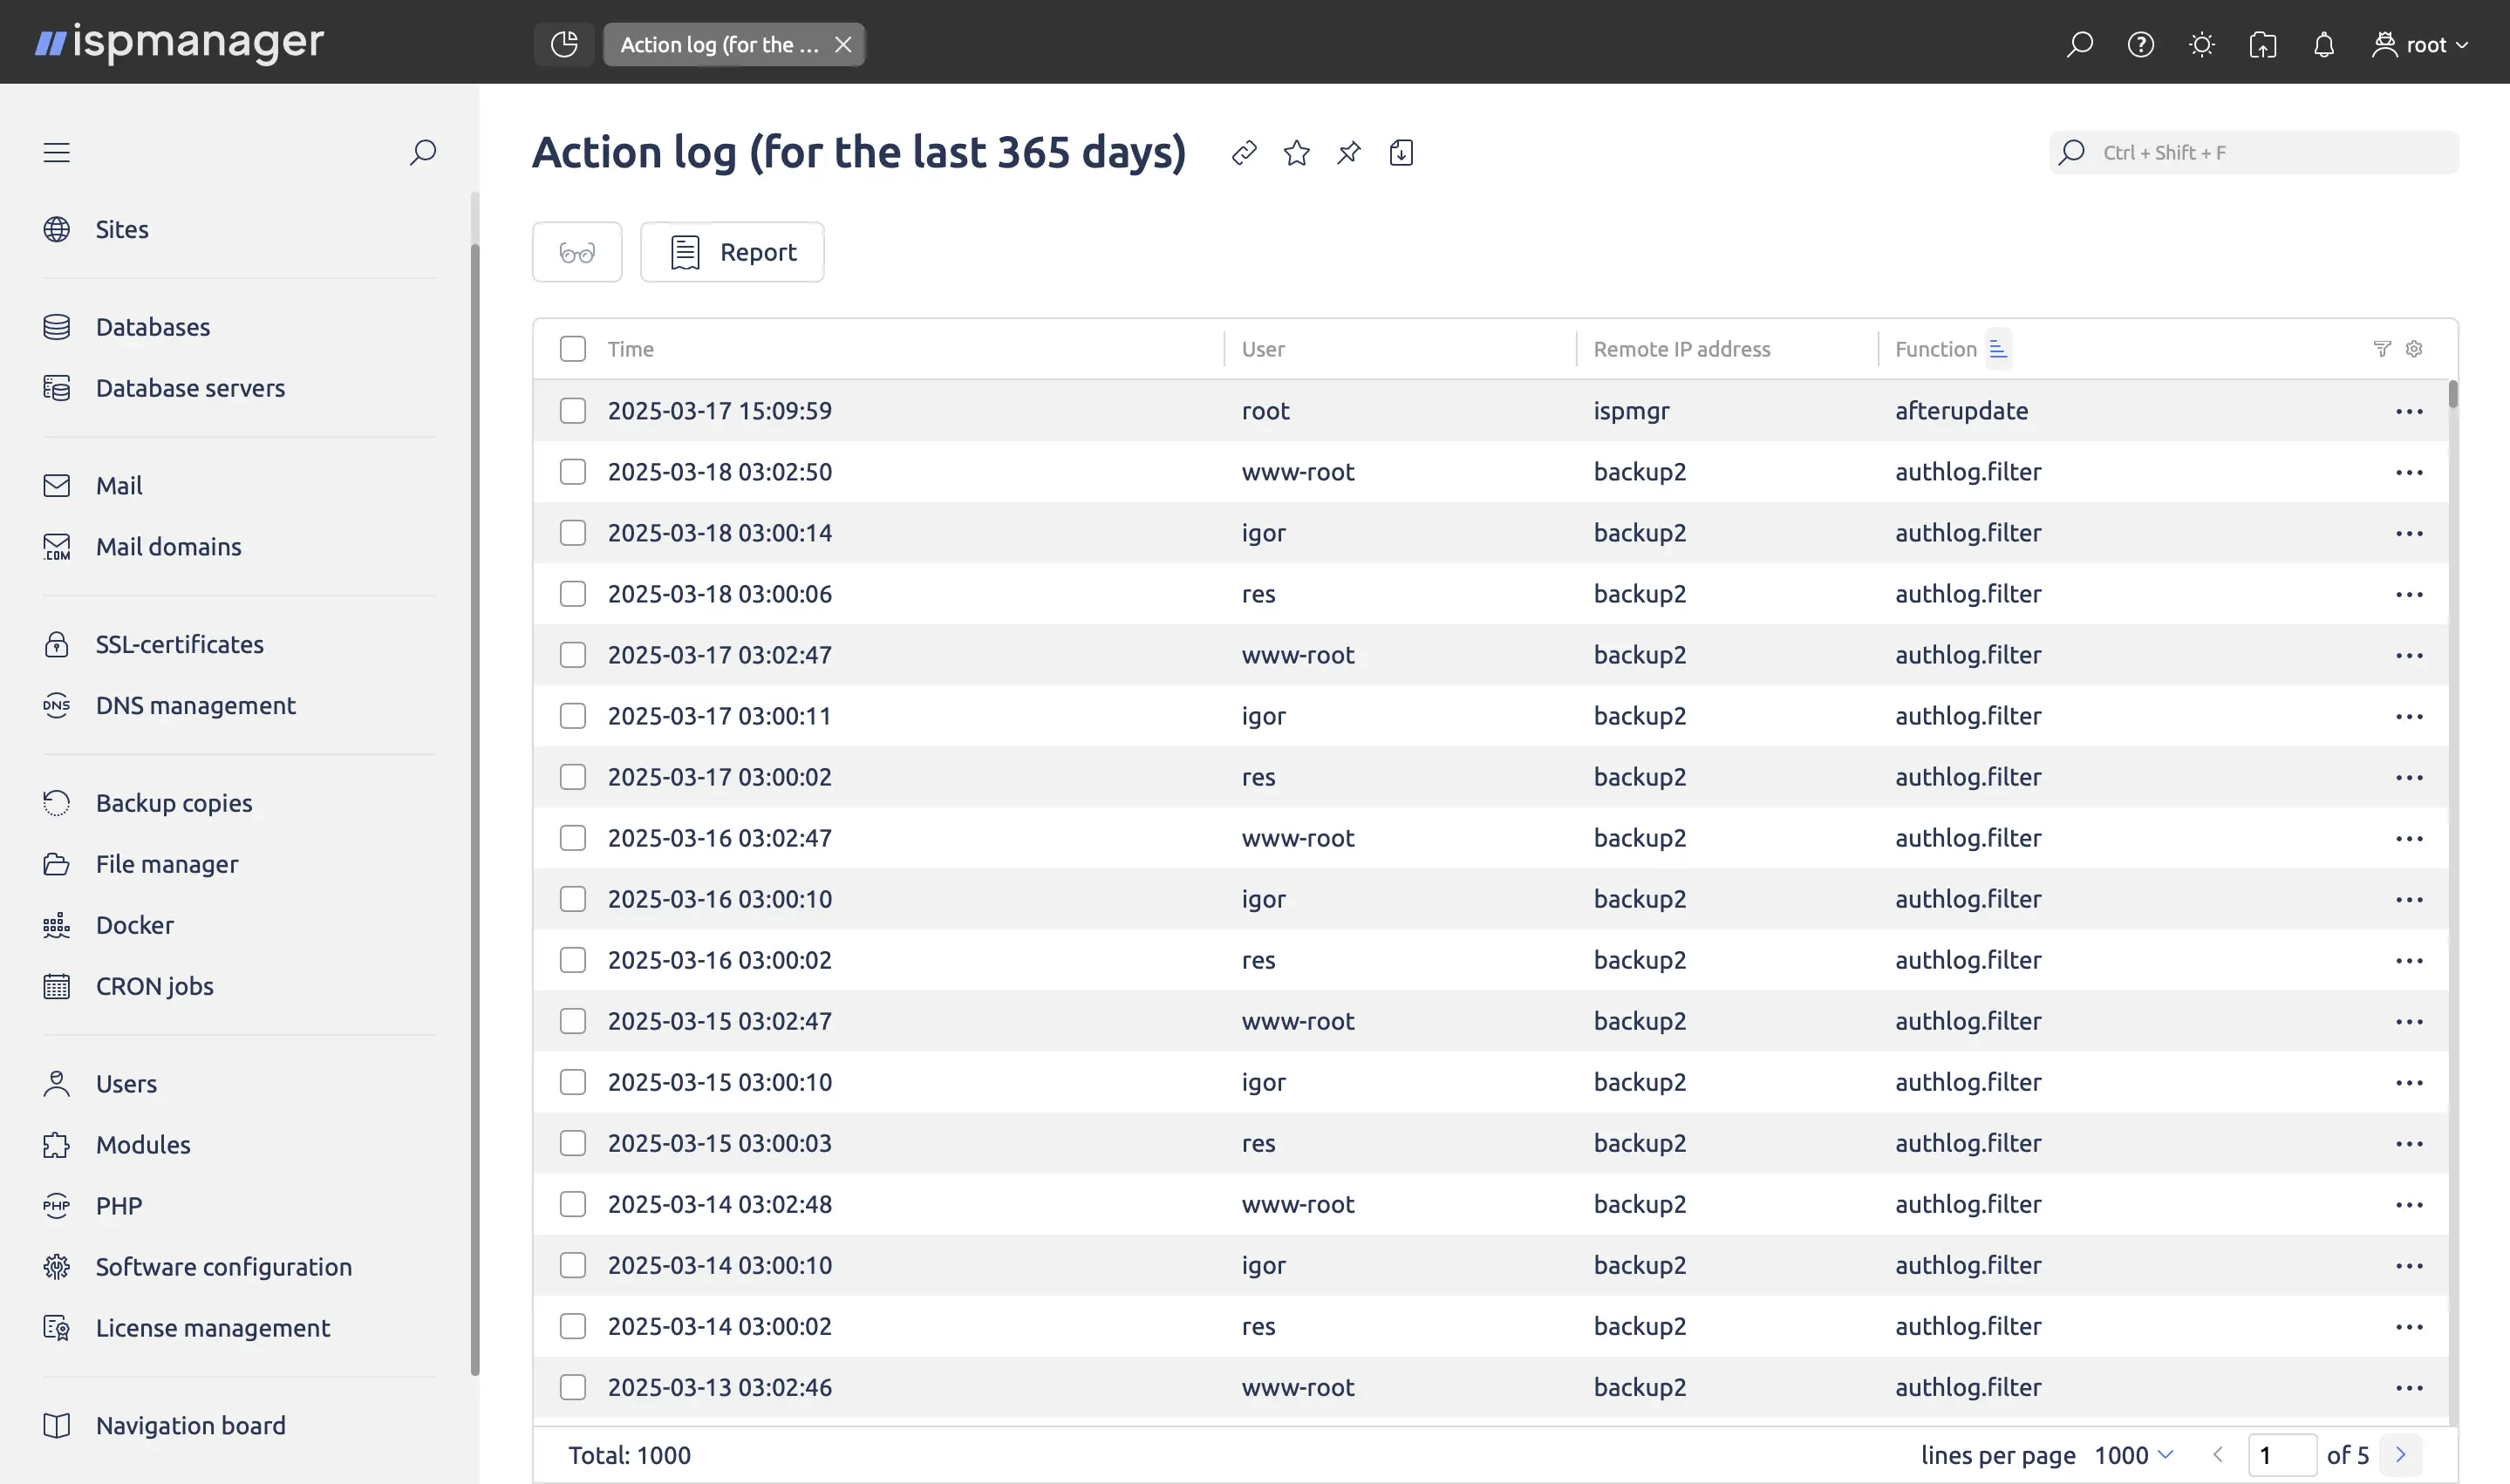Check the row for 2025-03-17 15:09:59
This screenshot has height=1484, width=2510.
[x=572, y=410]
